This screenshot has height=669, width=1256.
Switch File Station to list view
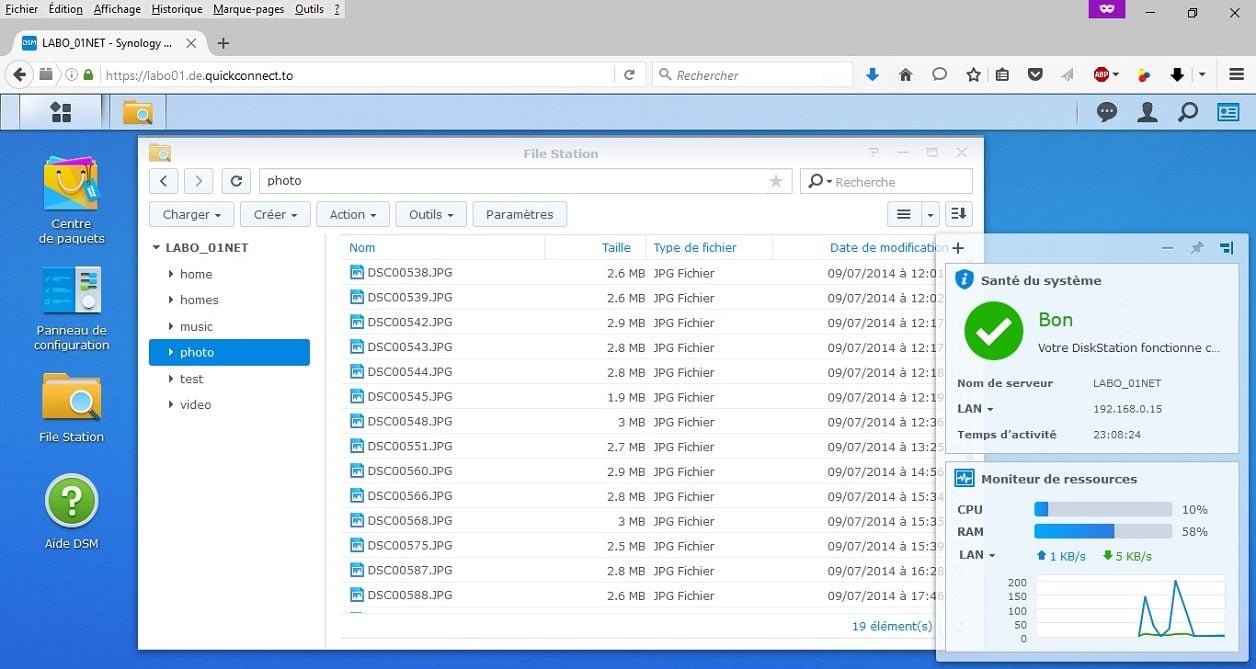904,214
